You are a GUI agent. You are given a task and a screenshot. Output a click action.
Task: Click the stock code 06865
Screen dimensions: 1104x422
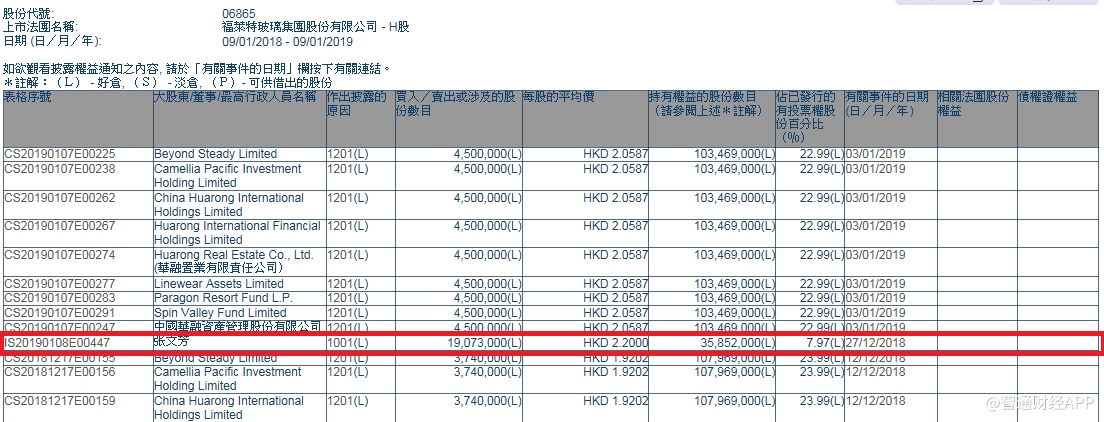(239, 13)
